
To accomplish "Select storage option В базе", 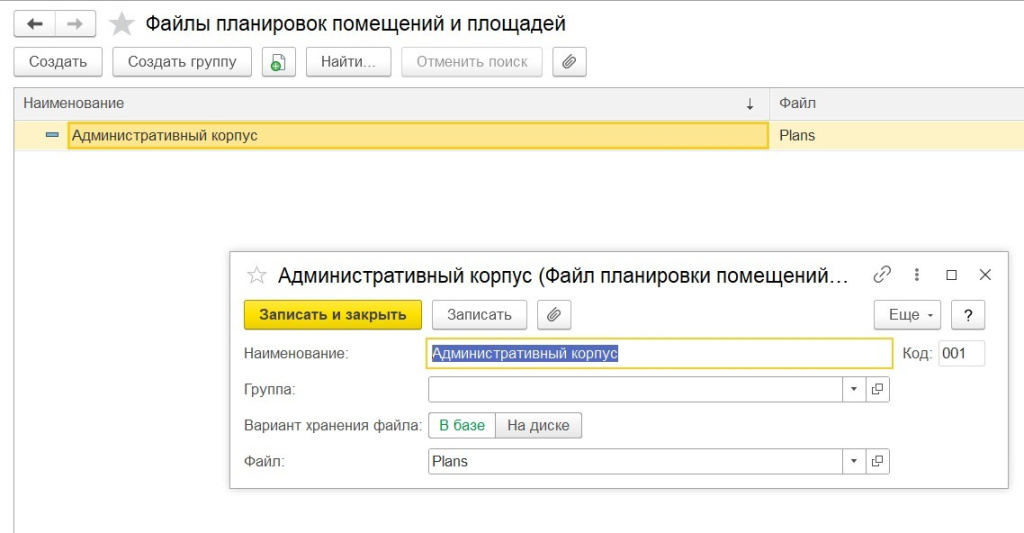I will click(461, 425).
